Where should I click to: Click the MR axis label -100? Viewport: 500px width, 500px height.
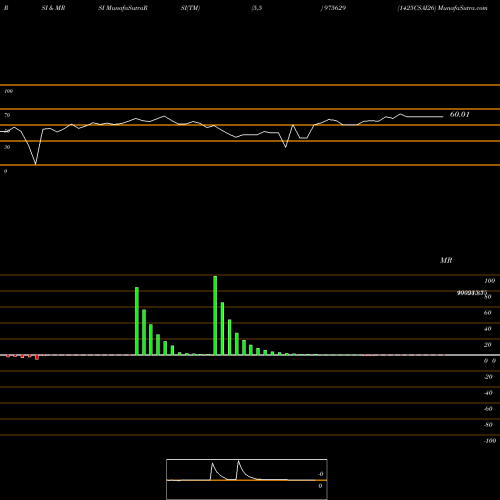click(x=490, y=441)
